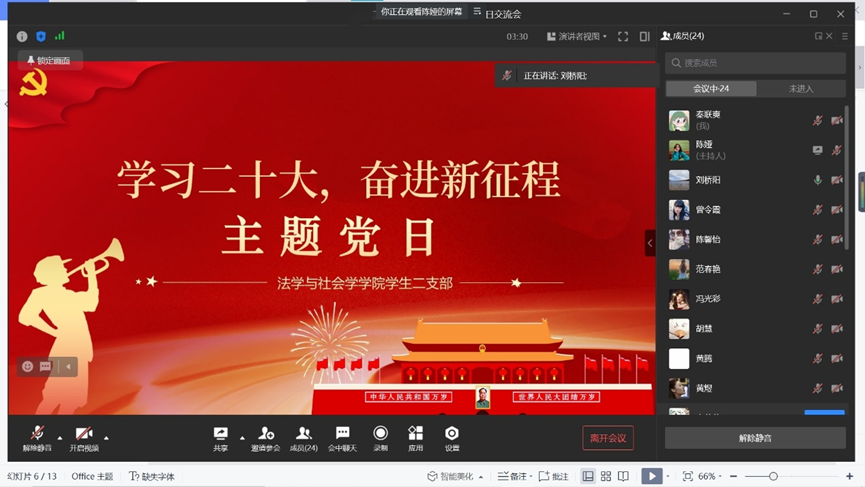The image size is (865, 487).
Task: Toggle the 锁定画面 pin lock
Action: tap(49, 61)
